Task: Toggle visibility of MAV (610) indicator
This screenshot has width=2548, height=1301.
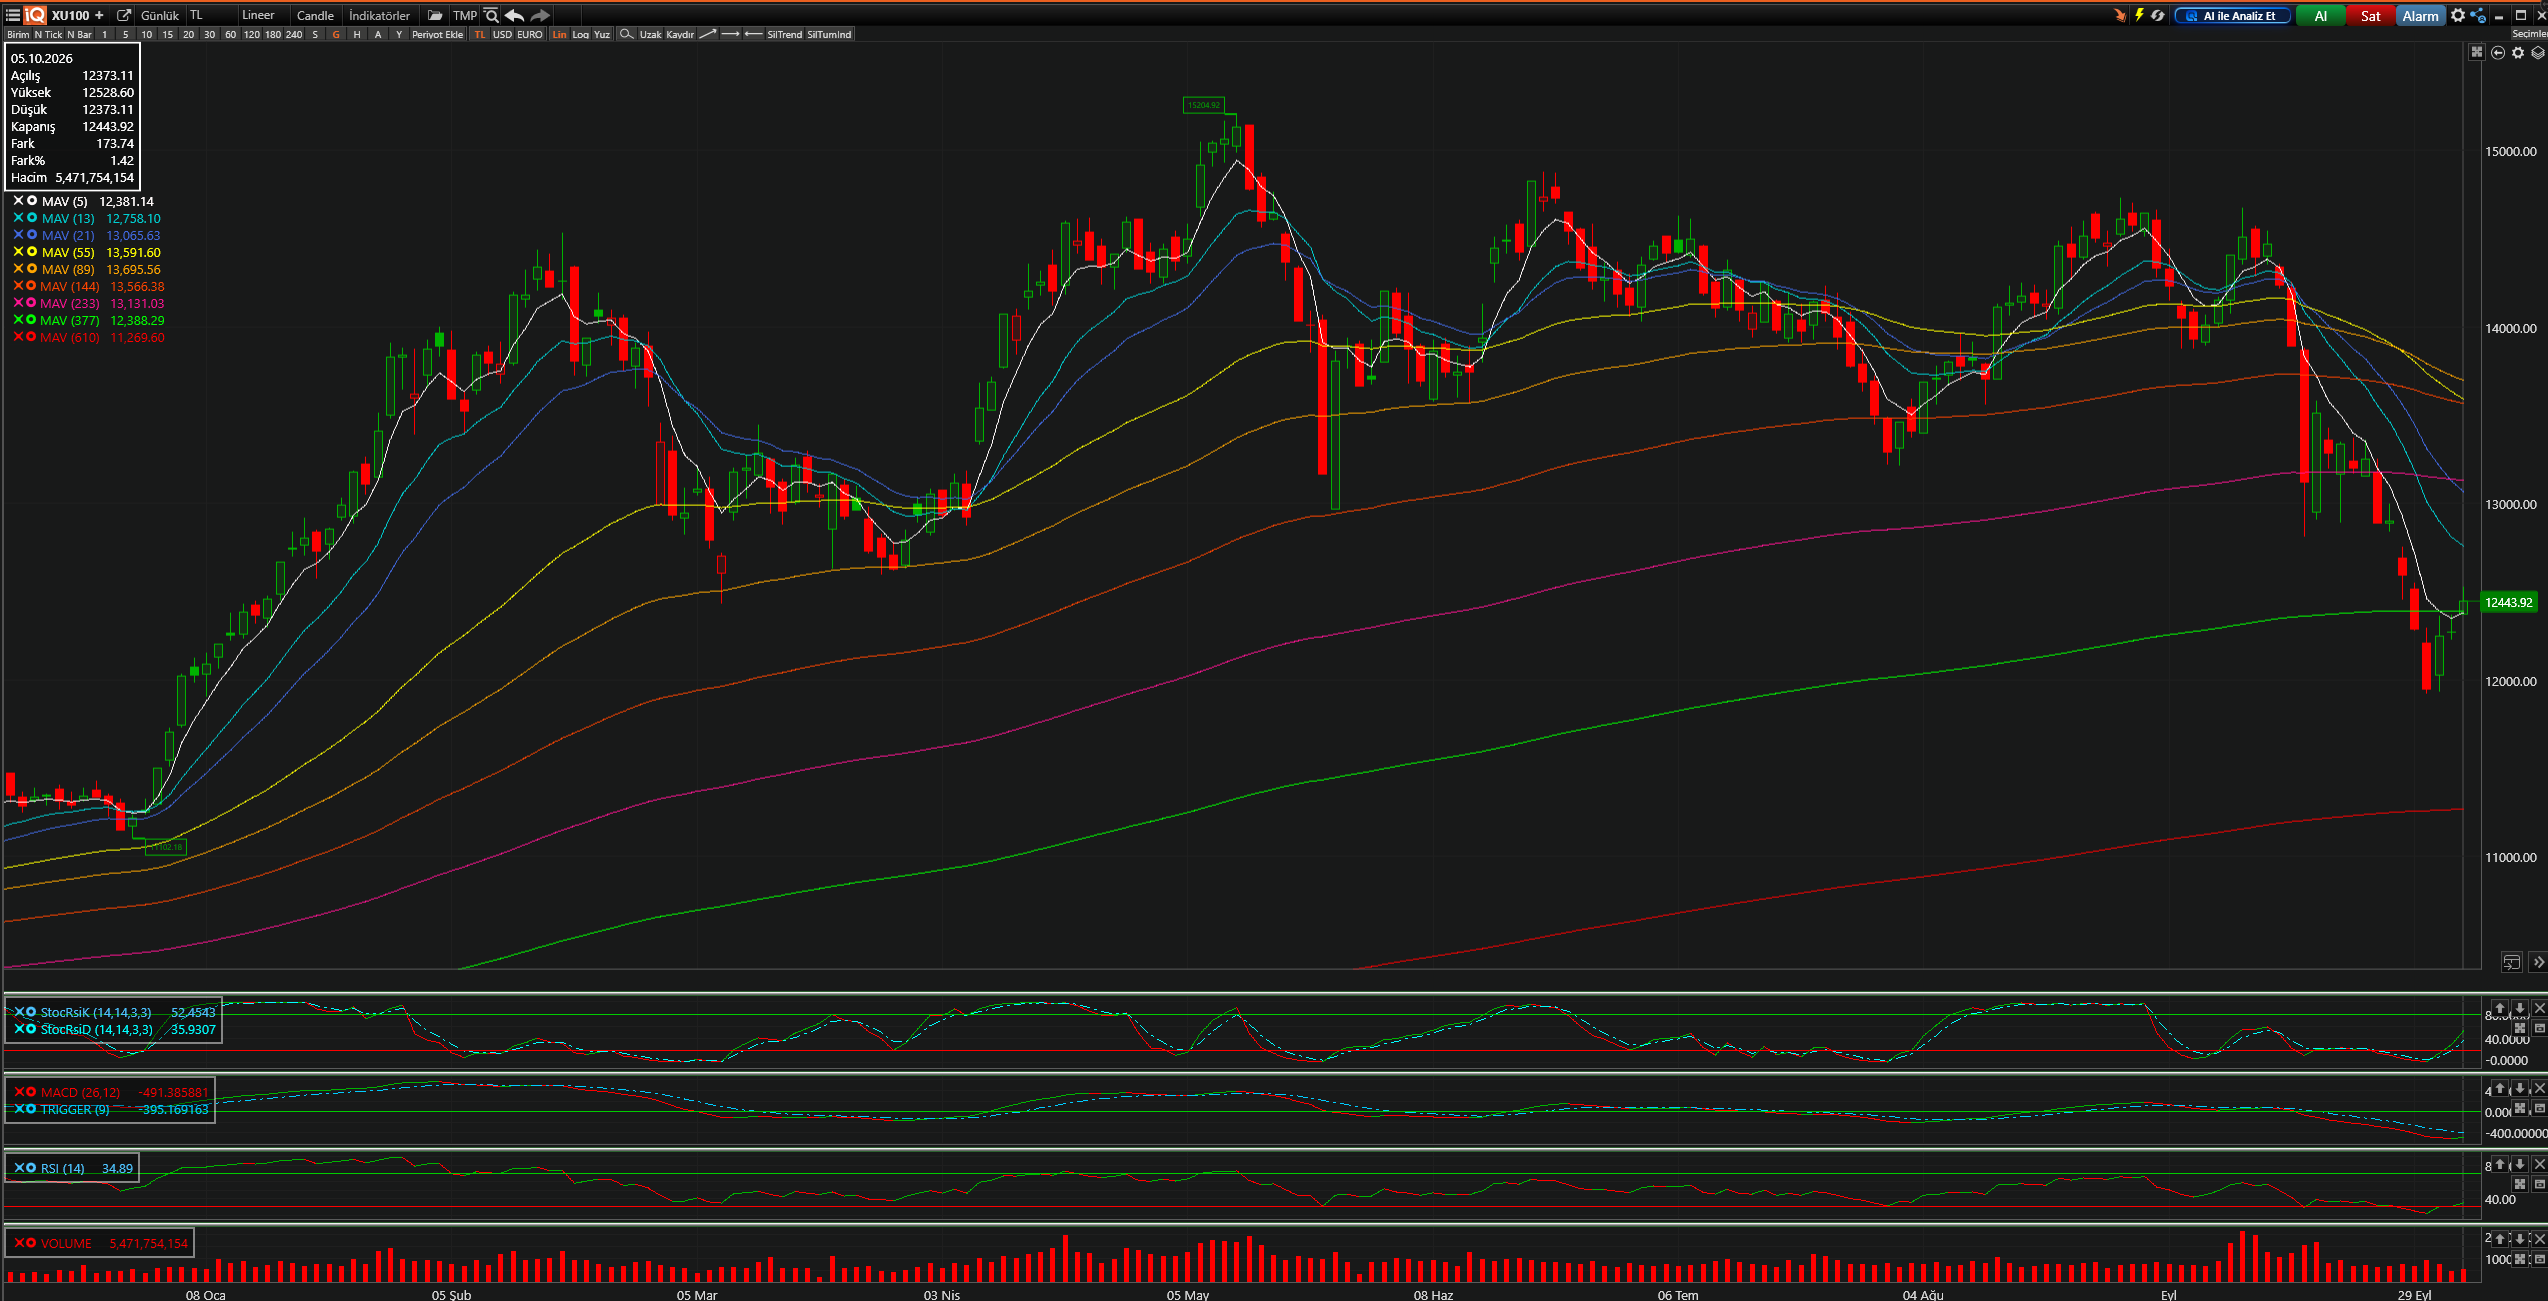Action: pyautogui.click(x=32, y=337)
